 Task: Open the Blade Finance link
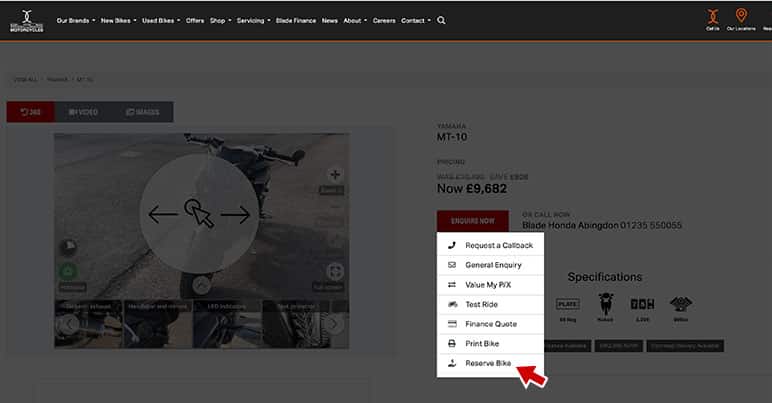coord(296,21)
